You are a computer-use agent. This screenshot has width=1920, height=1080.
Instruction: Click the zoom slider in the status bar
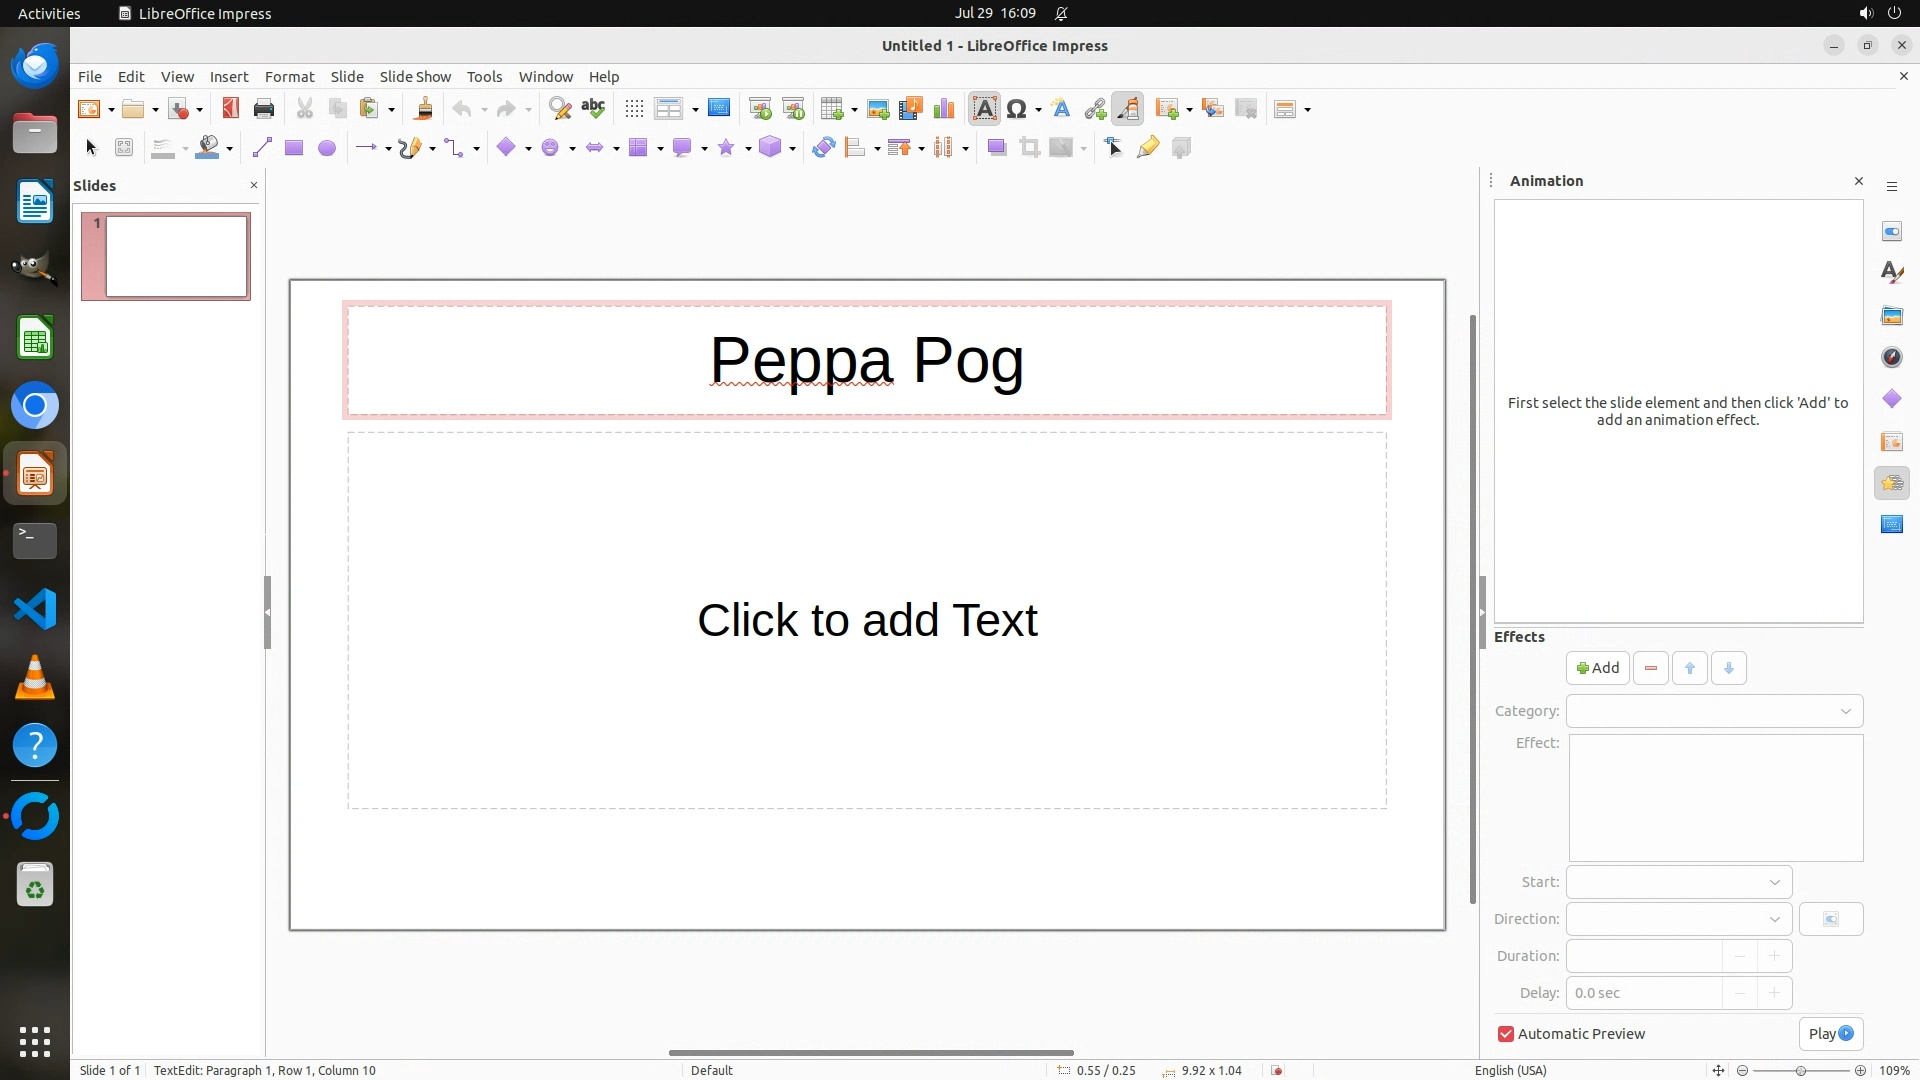(x=1800, y=1070)
